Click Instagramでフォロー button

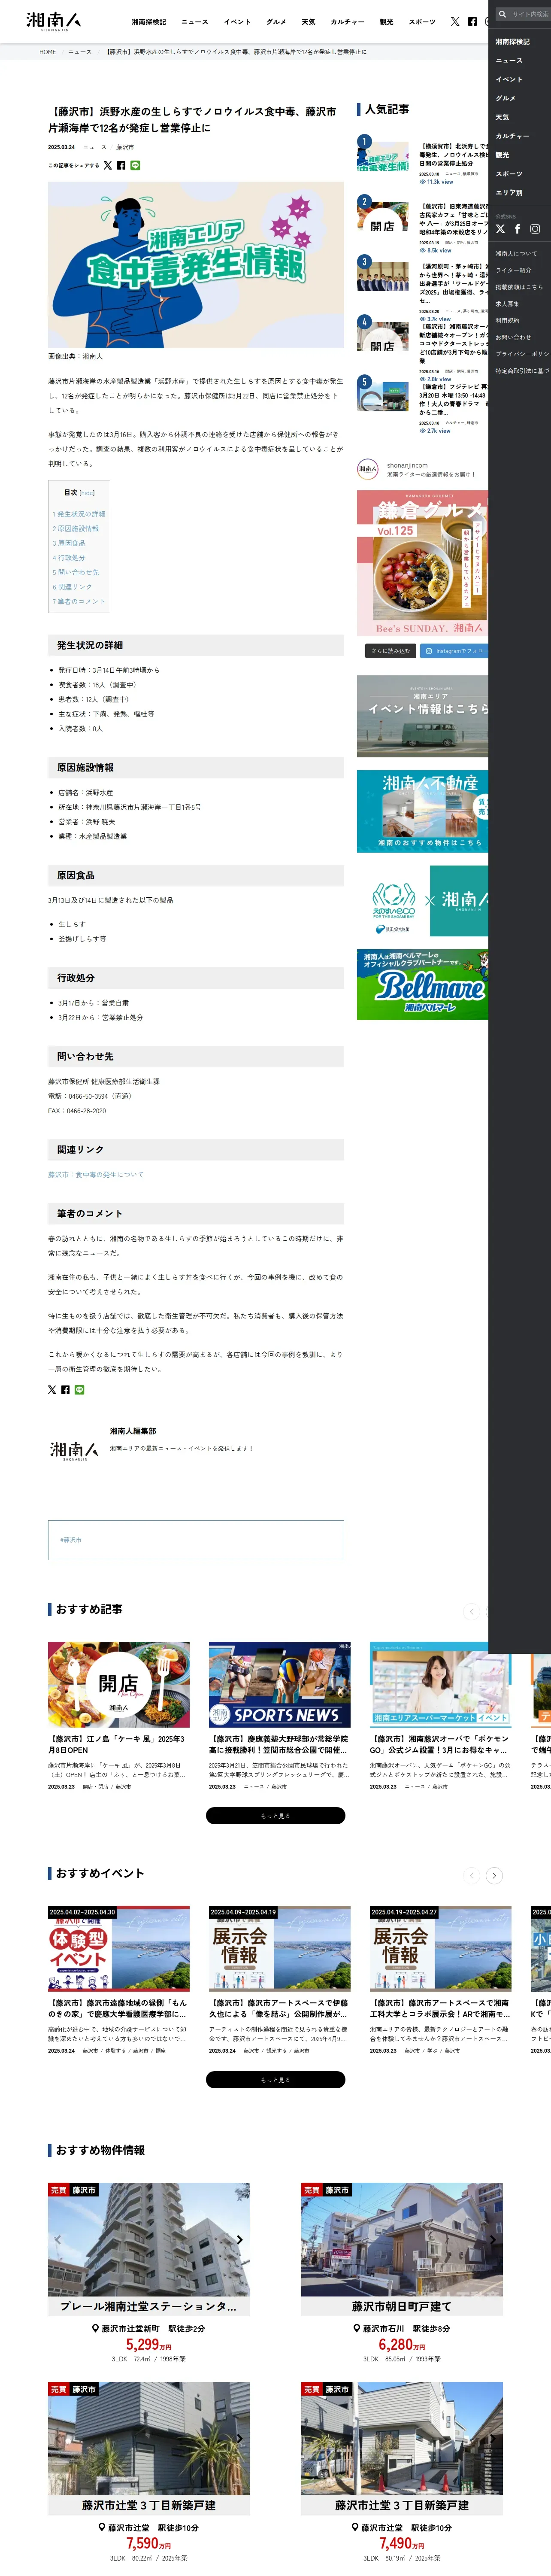(454, 651)
